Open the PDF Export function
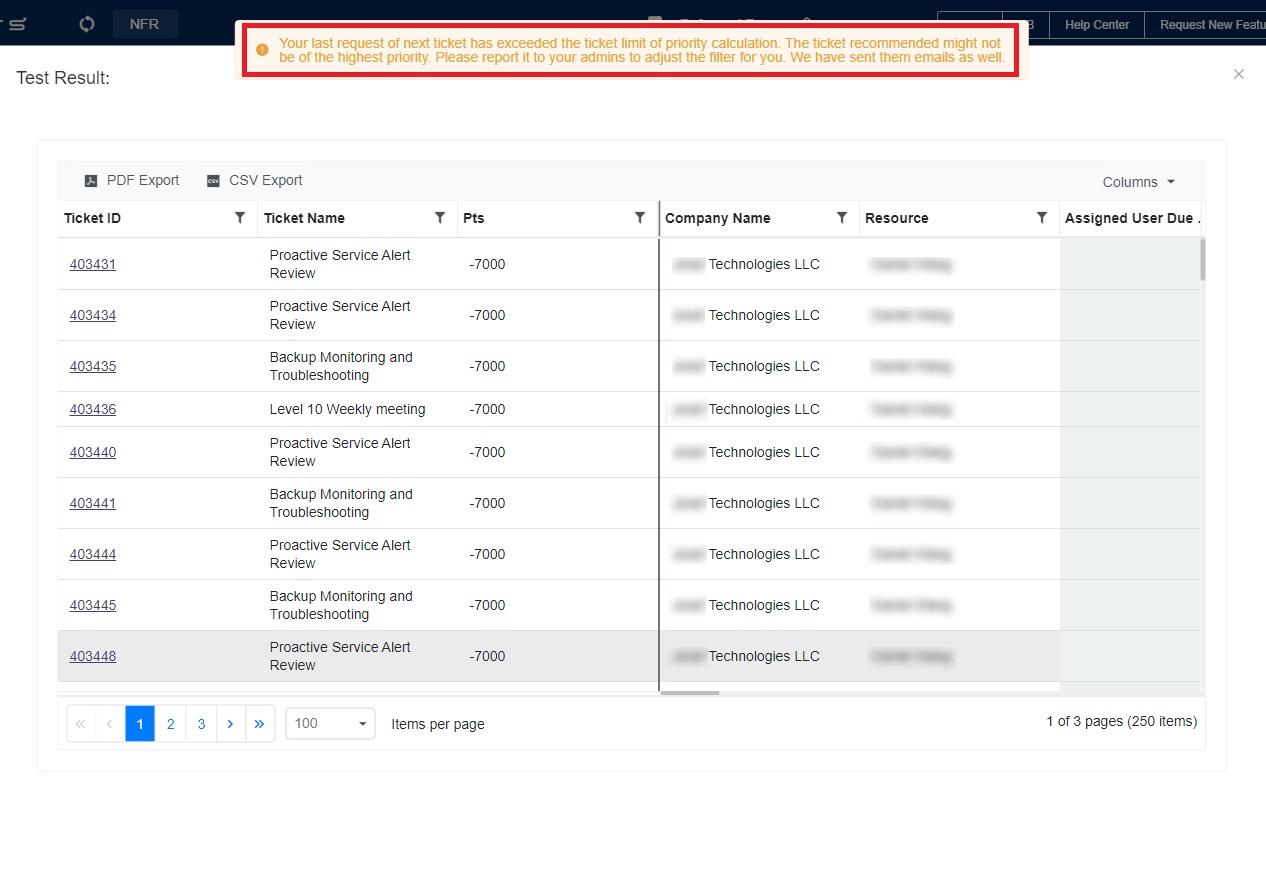This screenshot has height=869, width=1266. 132,180
